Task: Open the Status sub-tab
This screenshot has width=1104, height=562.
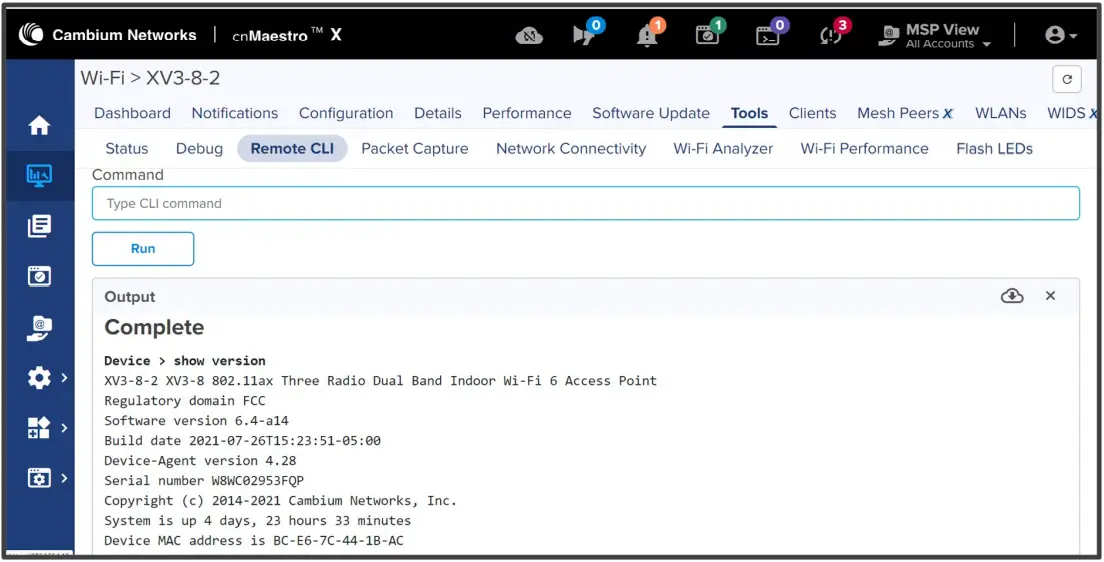Action: coord(127,149)
